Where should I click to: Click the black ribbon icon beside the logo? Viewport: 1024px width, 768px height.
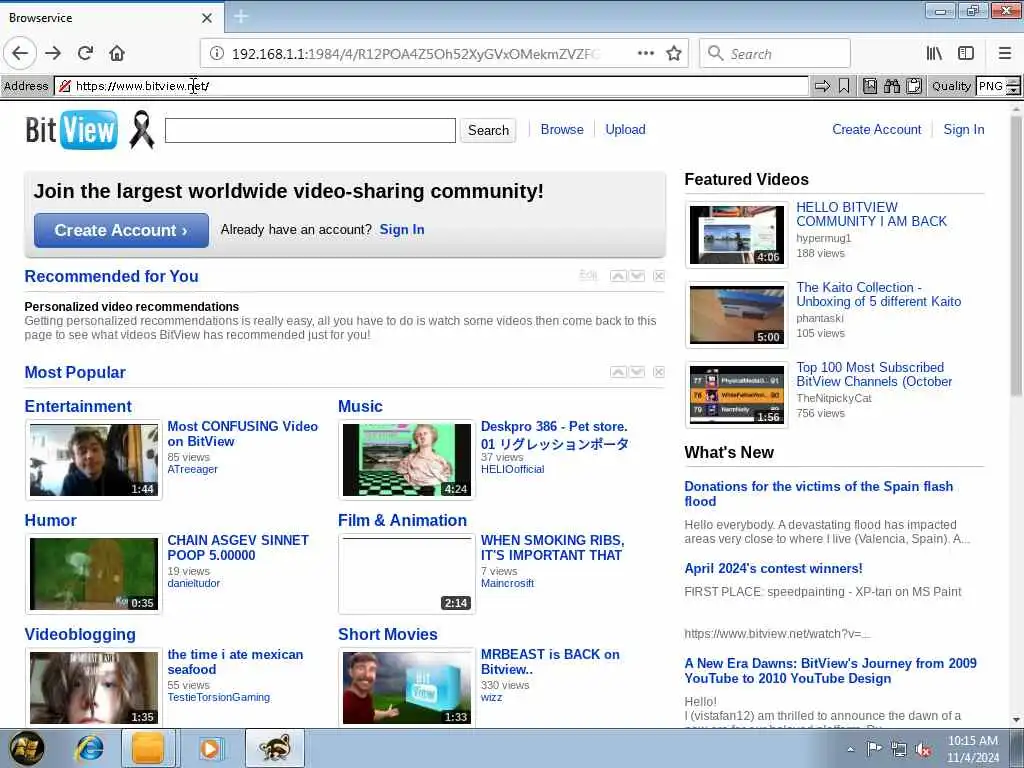[142, 130]
